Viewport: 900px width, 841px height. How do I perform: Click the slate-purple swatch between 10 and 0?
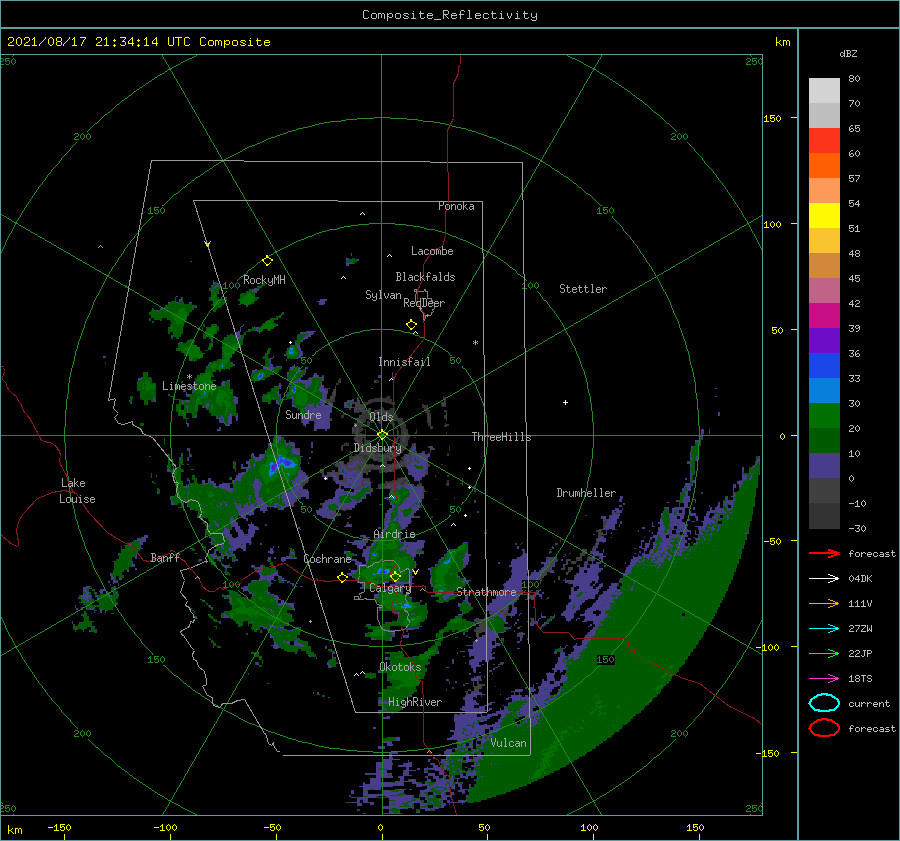click(x=824, y=466)
